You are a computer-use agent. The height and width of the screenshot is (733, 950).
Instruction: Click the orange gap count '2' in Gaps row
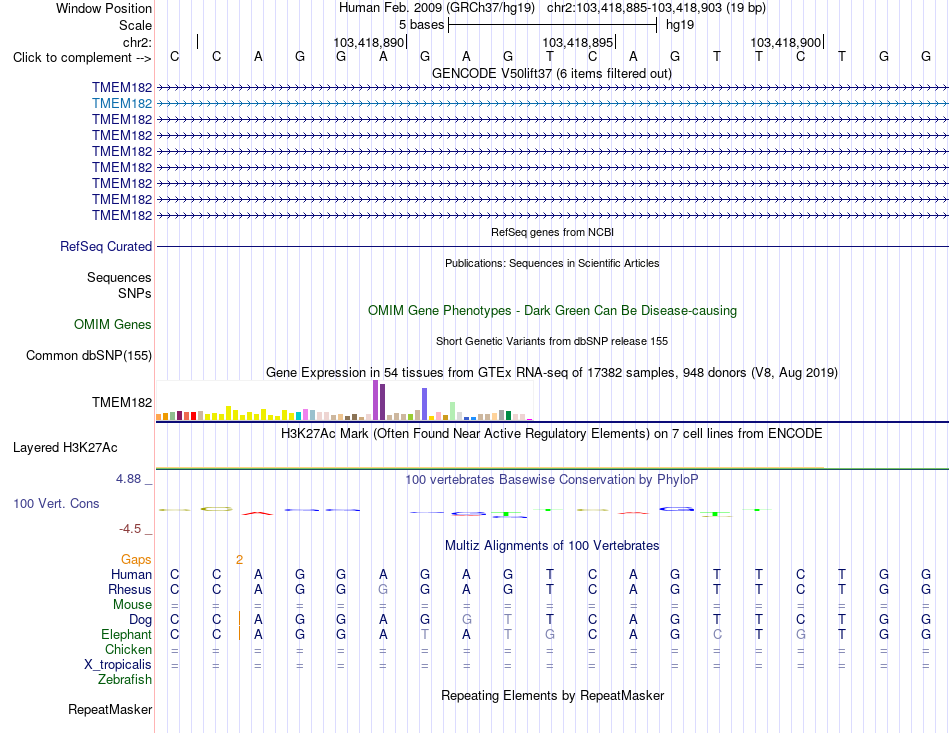coord(239,560)
